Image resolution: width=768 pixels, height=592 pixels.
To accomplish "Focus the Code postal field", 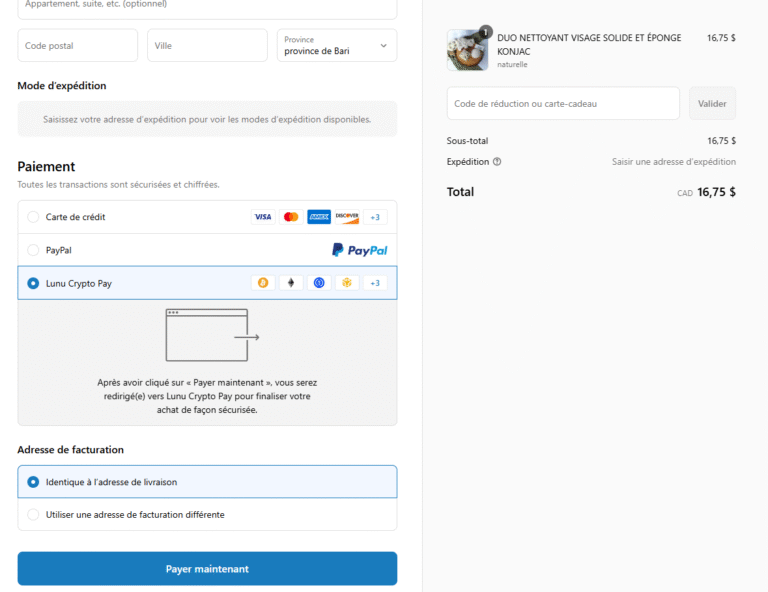I will [78, 45].
